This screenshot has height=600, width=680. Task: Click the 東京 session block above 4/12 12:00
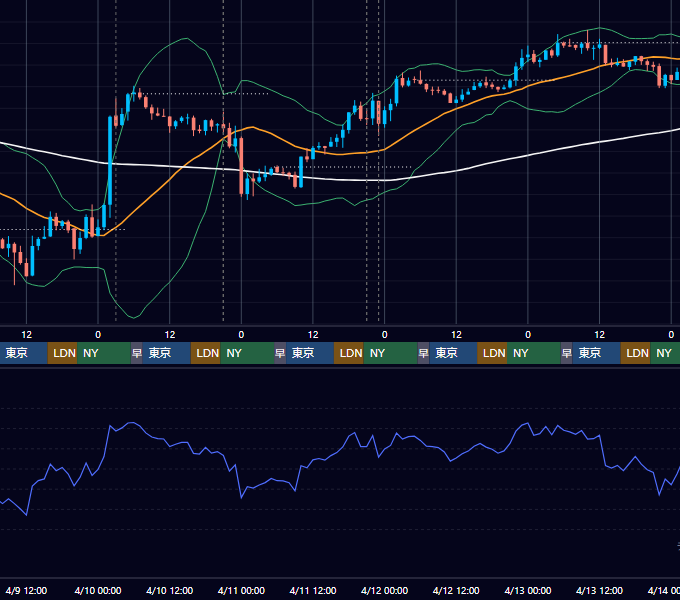(453, 353)
